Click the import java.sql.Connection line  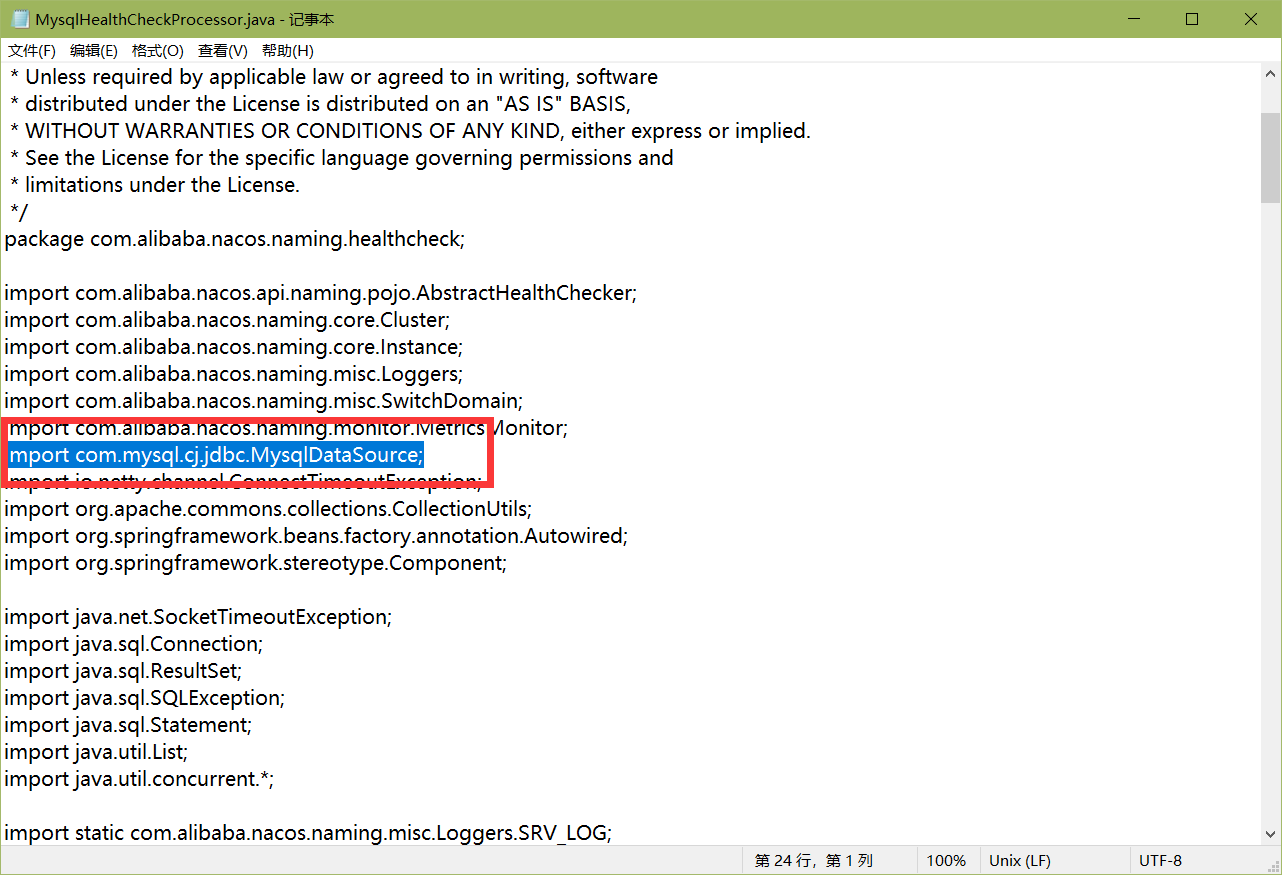point(133,644)
